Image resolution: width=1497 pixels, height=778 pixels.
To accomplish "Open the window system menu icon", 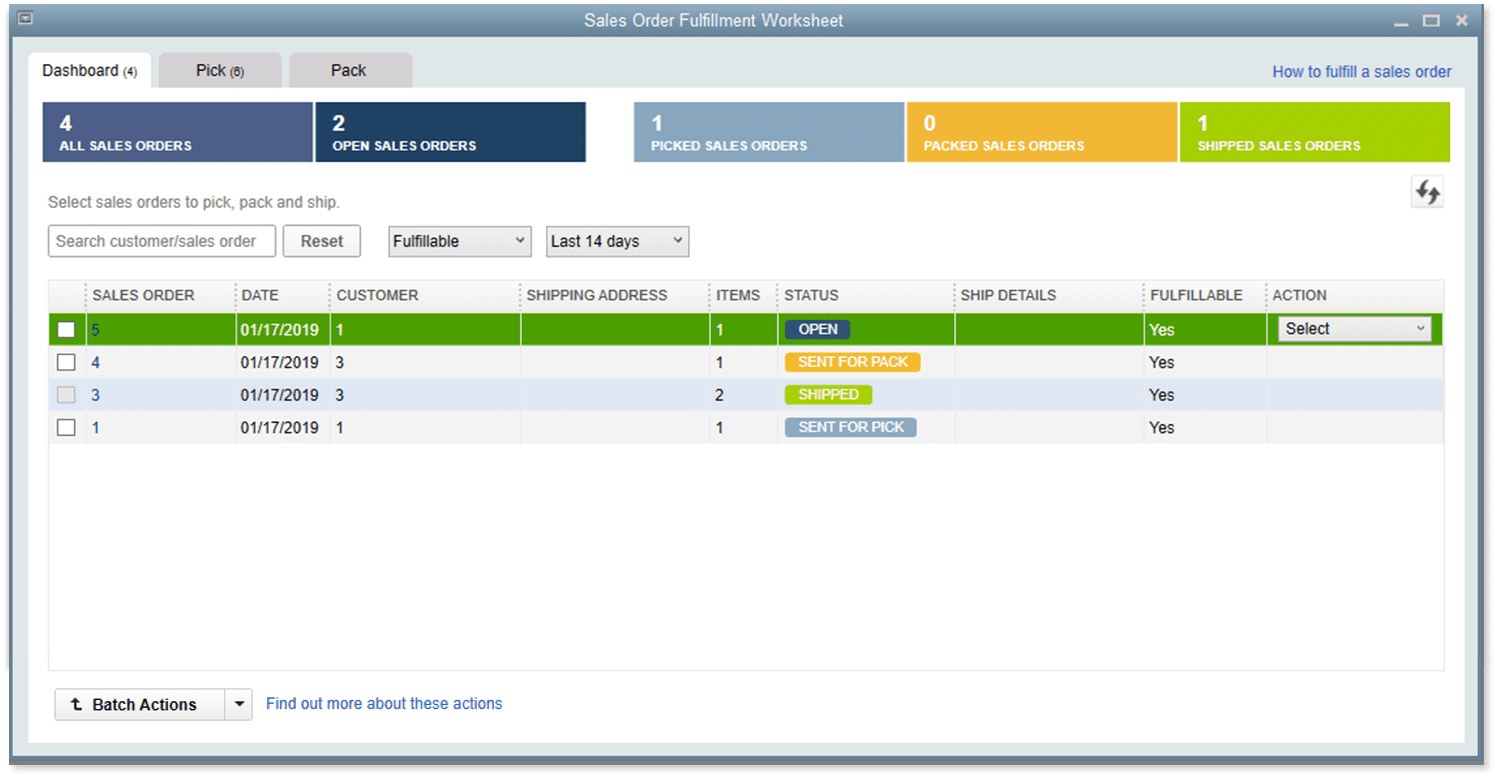I will click(x=26, y=19).
